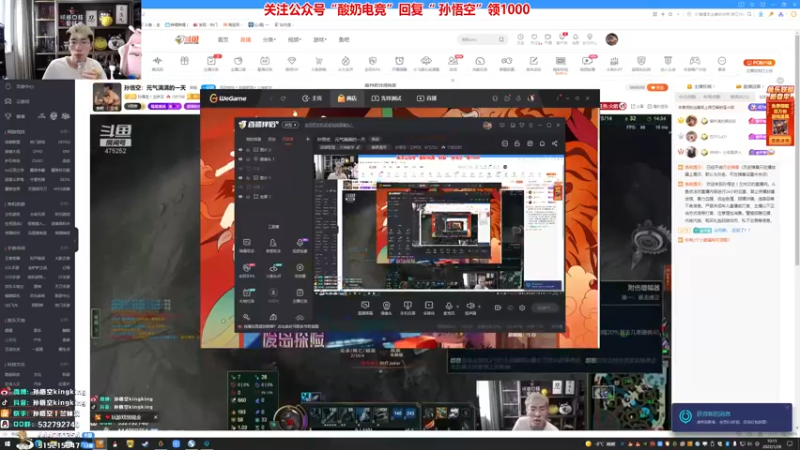Click the orange 关注 follow button
This screenshot has width=800, height=450.
pos(657,88)
